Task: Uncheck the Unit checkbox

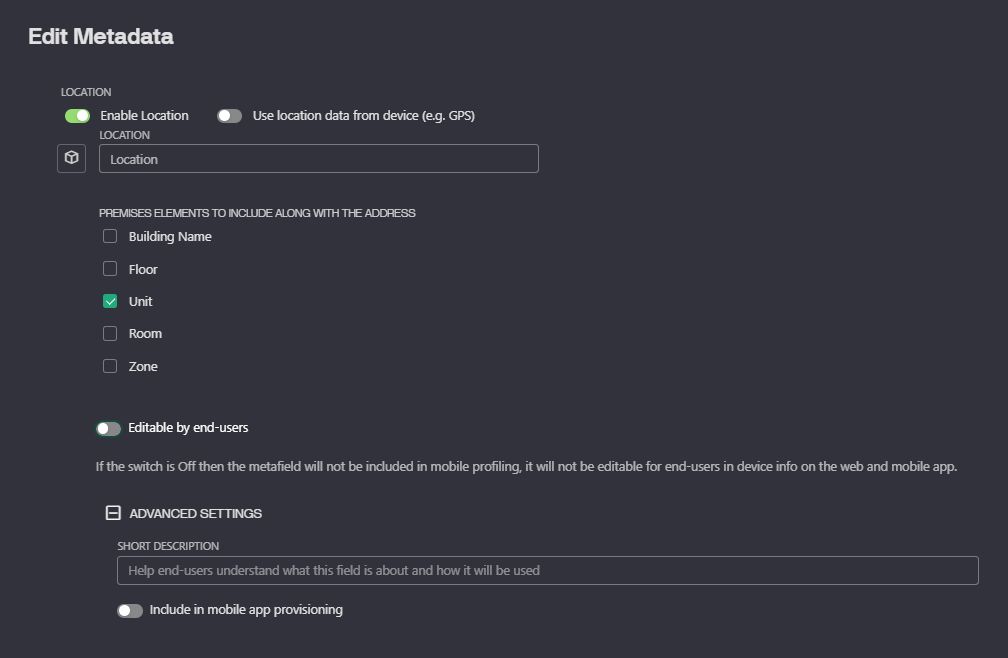Action: click(x=110, y=301)
